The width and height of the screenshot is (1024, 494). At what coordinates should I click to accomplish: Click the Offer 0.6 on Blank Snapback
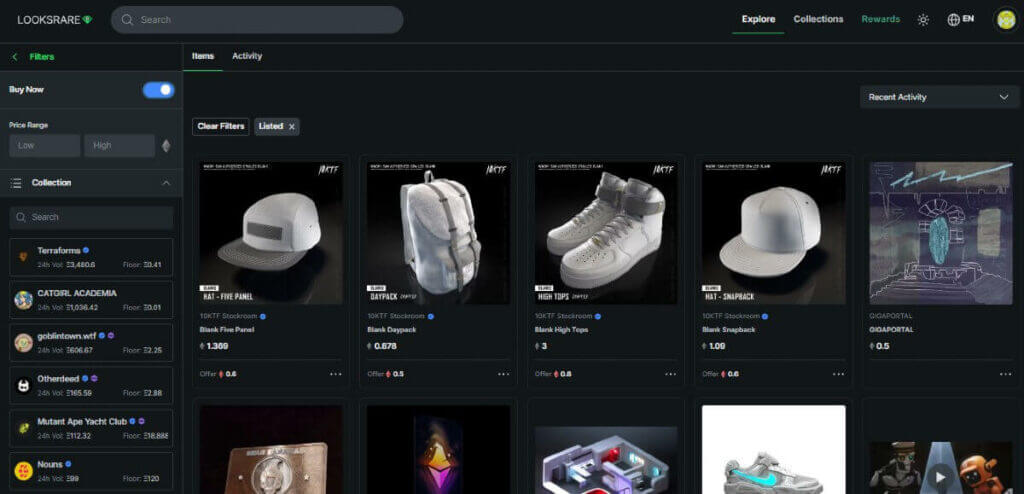720,374
